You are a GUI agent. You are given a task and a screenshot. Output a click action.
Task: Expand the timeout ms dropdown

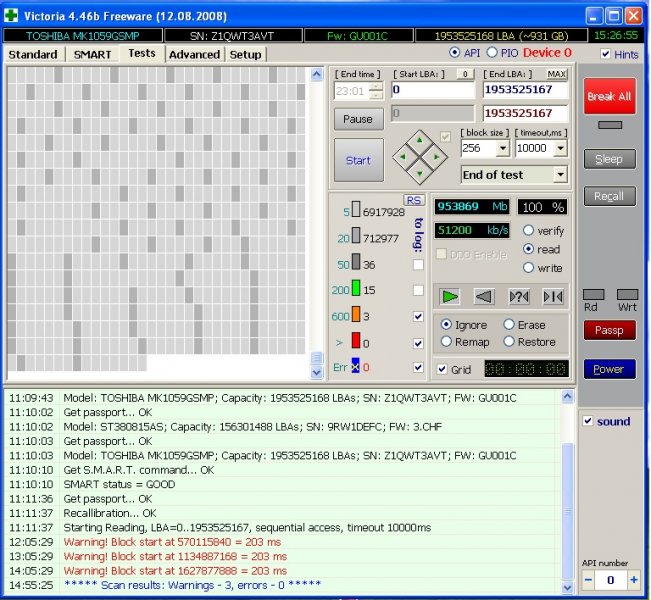point(560,148)
